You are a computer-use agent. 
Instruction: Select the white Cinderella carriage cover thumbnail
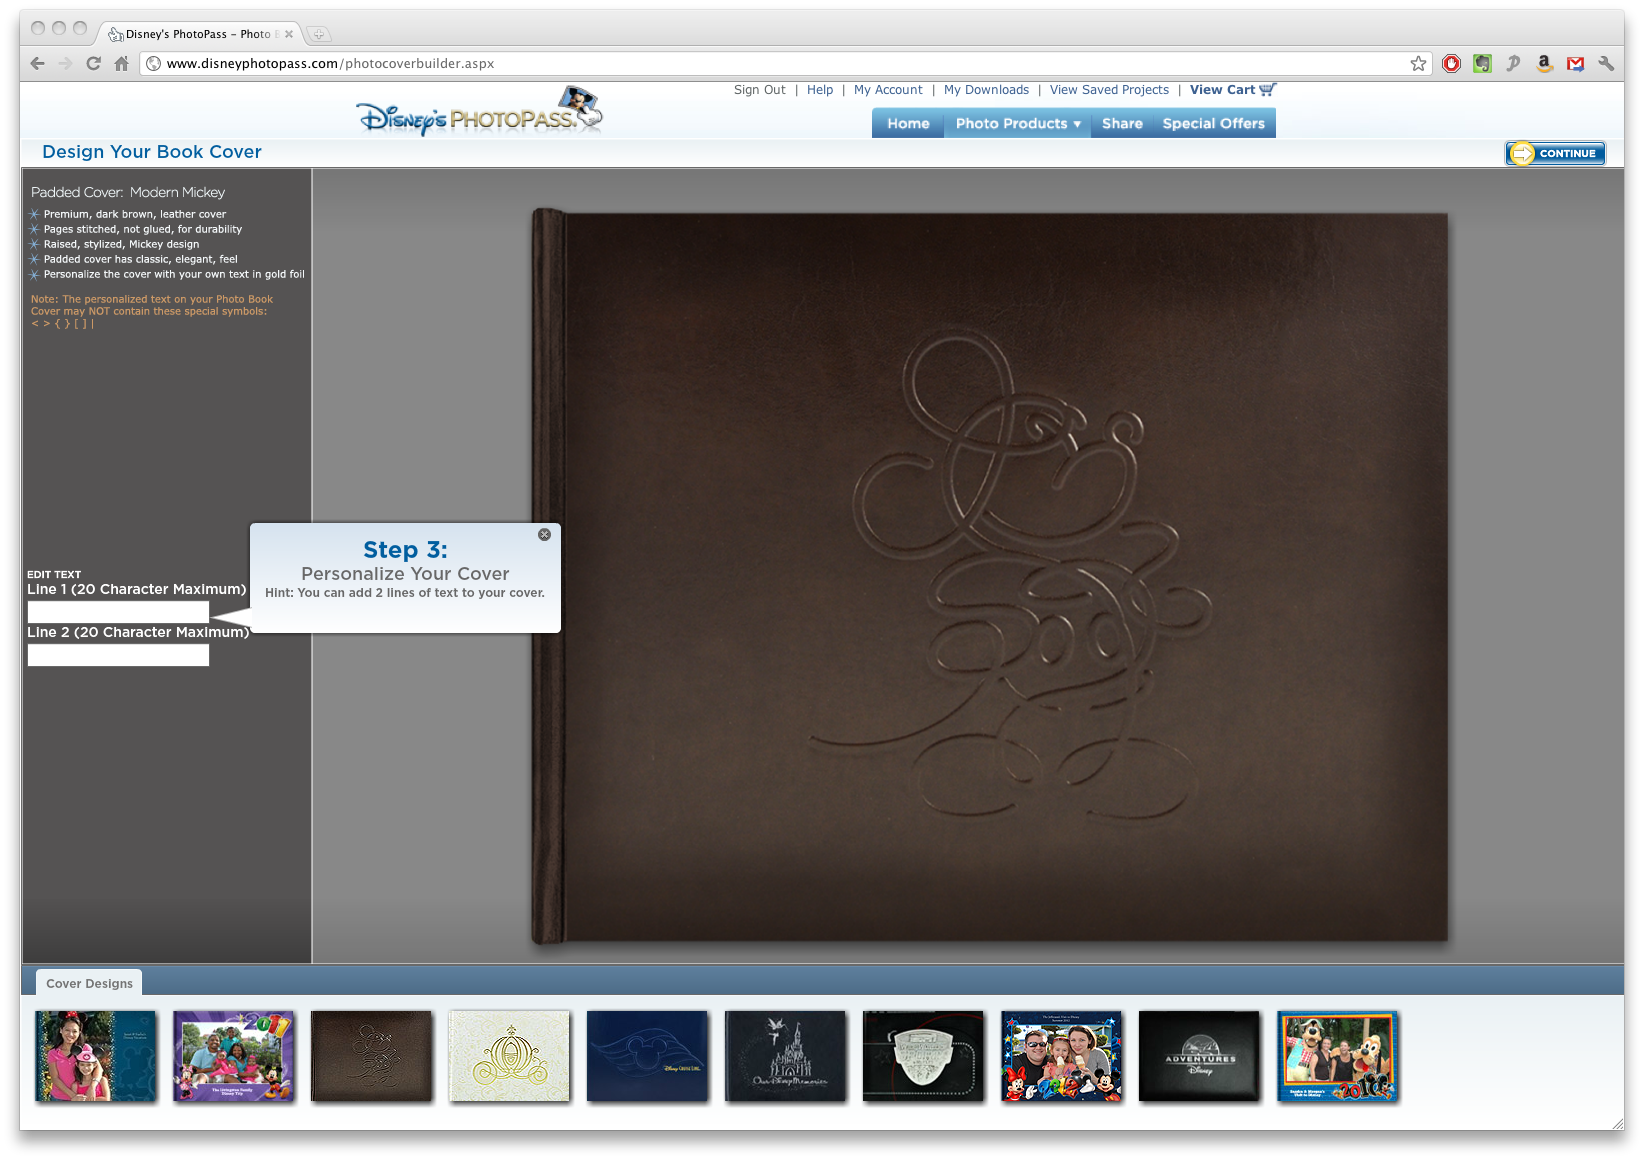(x=509, y=1056)
